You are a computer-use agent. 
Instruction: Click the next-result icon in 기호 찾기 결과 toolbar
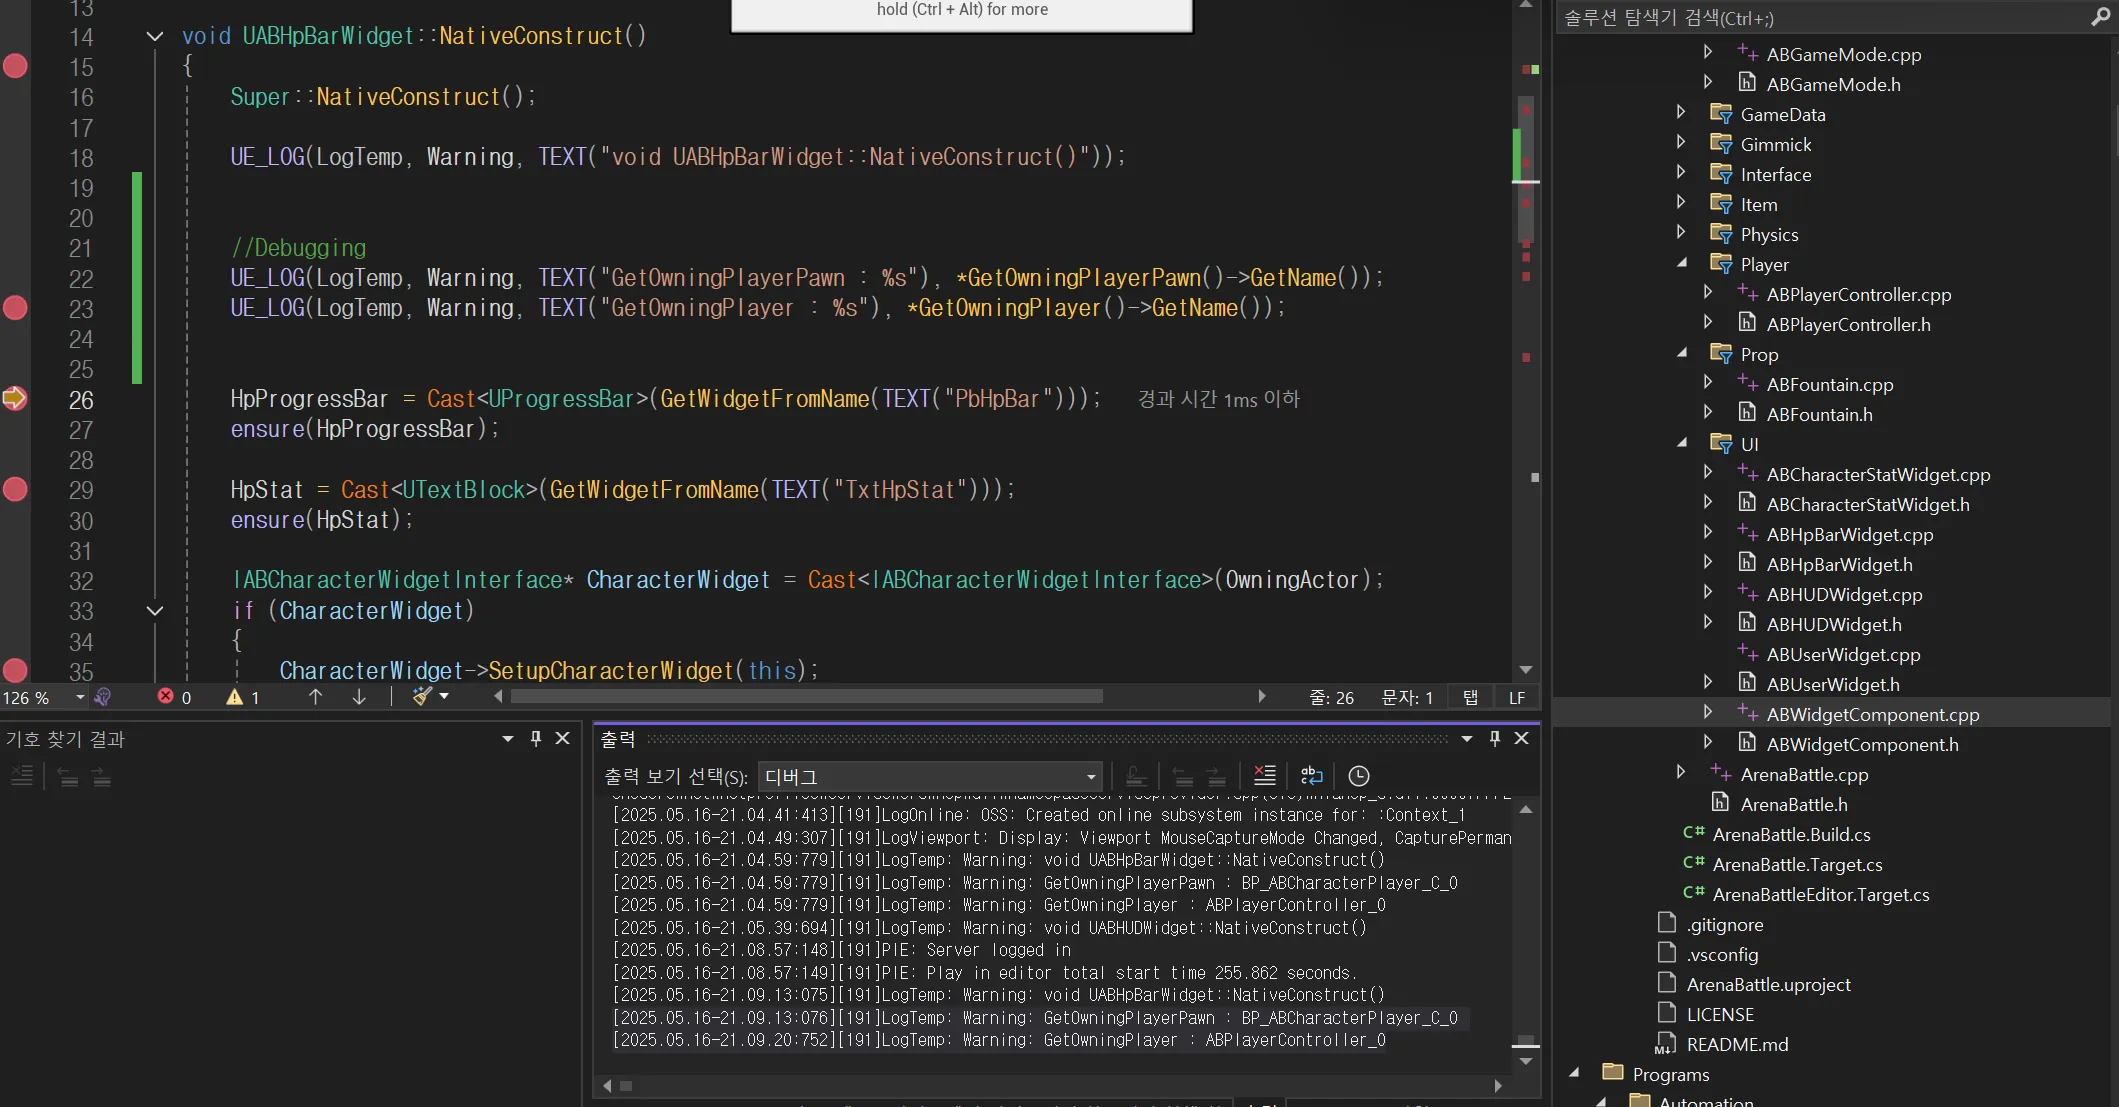point(101,776)
